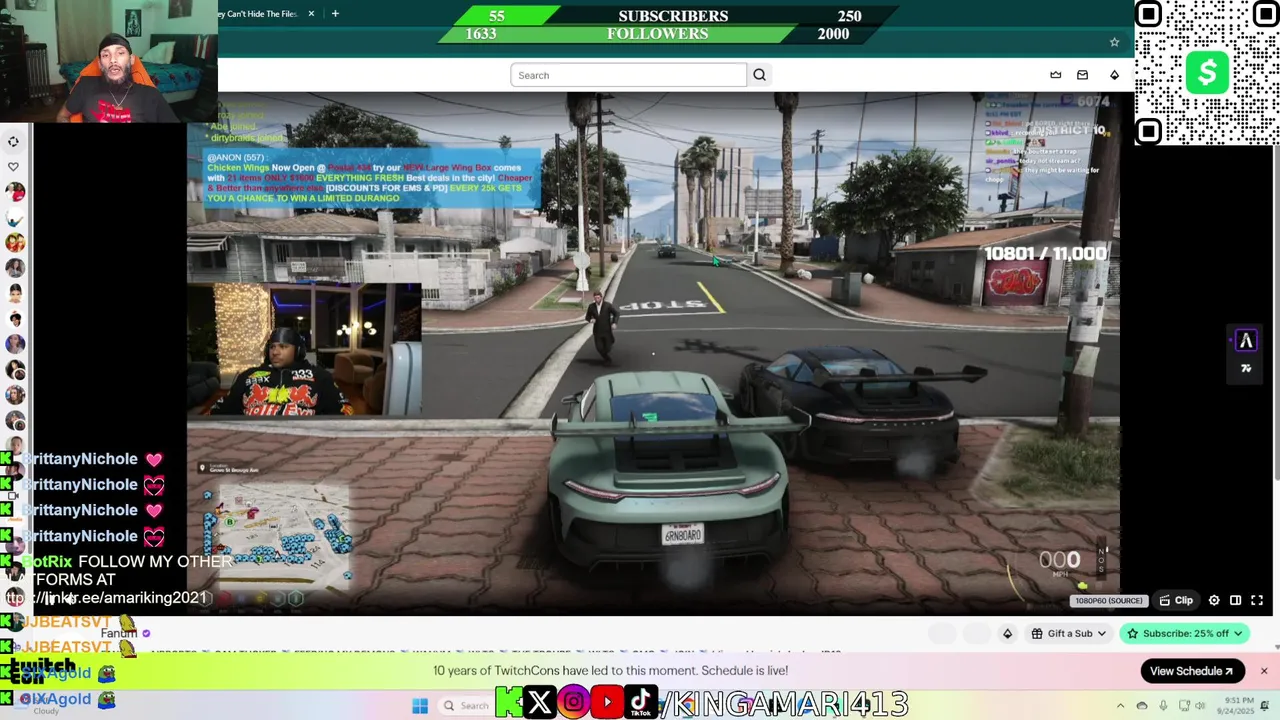Toggle fullscreen on the video player
This screenshot has width=1280, height=720.
coord(1257,600)
